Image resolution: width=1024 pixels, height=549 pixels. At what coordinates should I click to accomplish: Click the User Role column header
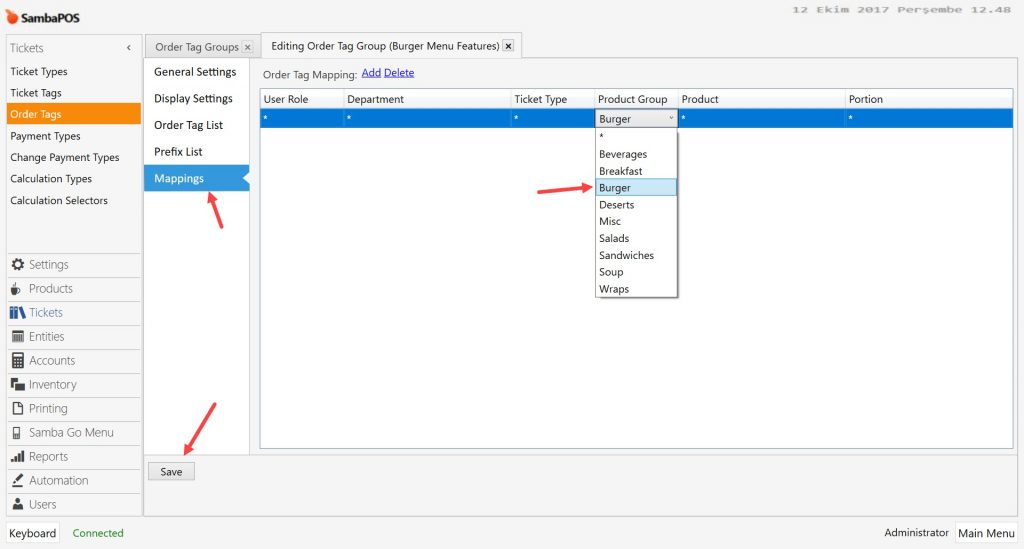tap(302, 99)
